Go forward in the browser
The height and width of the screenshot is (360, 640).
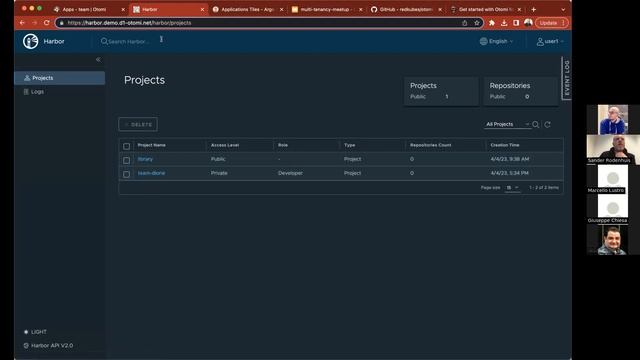(34, 23)
